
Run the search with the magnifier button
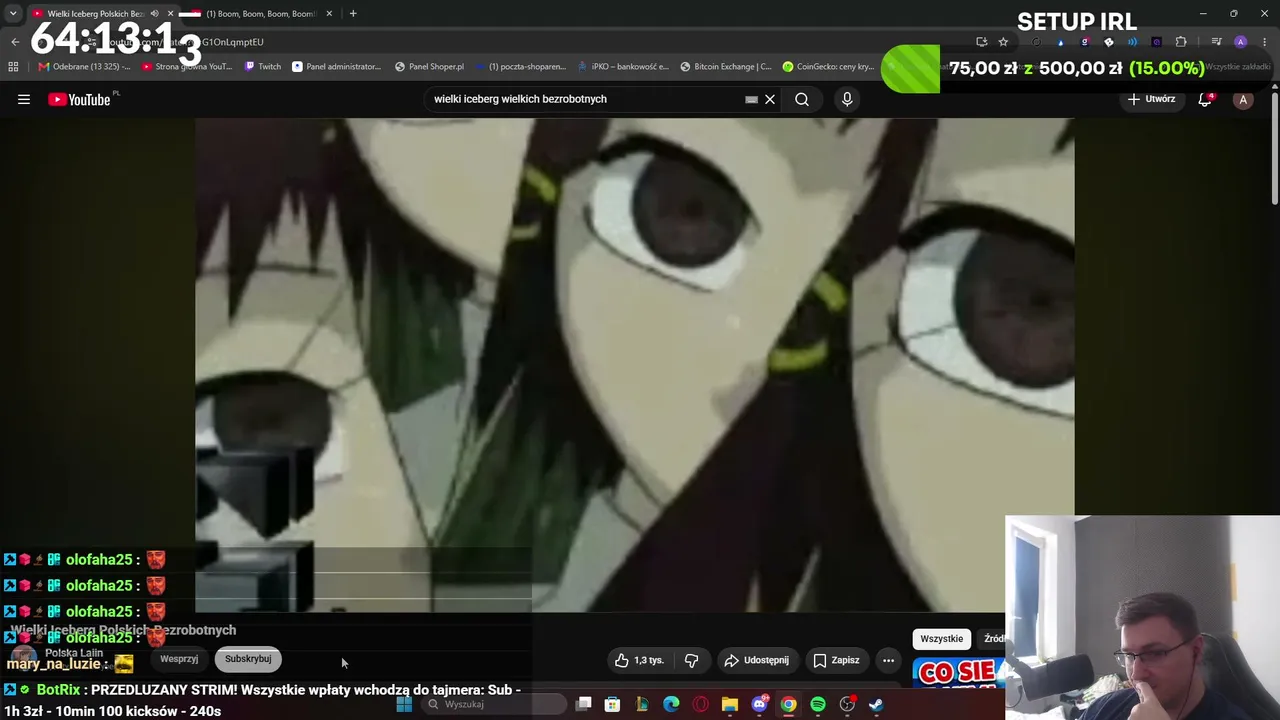pos(802,99)
